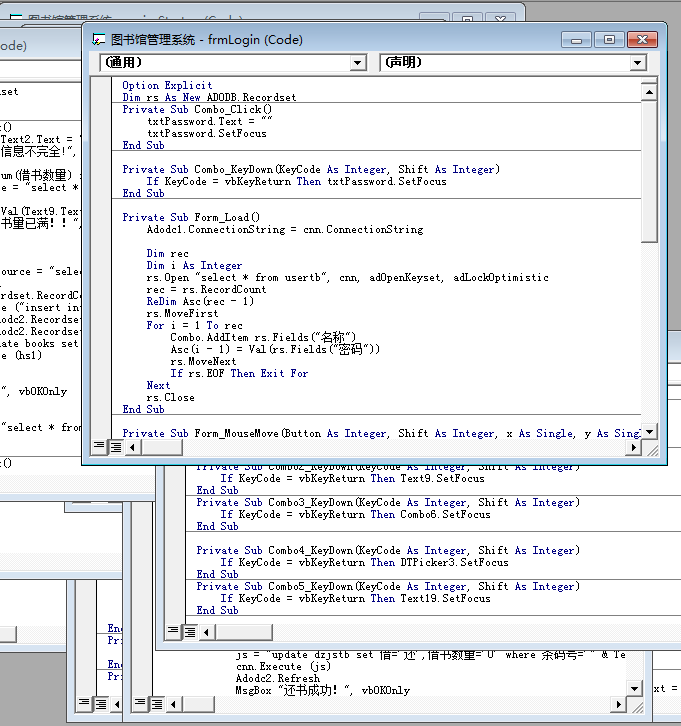Minimize the frmLogin code window
Image resolution: width=681 pixels, height=726 pixels.
(577, 40)
